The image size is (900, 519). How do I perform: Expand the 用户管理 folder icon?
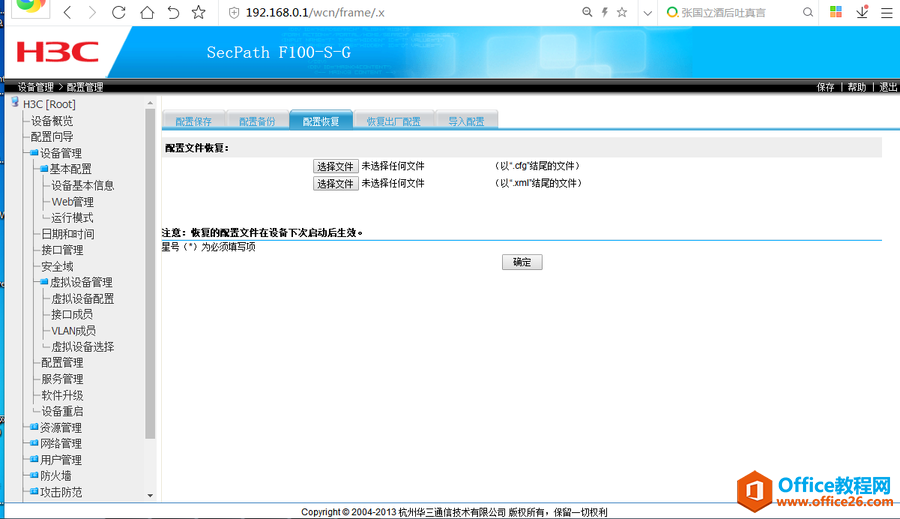34,459
